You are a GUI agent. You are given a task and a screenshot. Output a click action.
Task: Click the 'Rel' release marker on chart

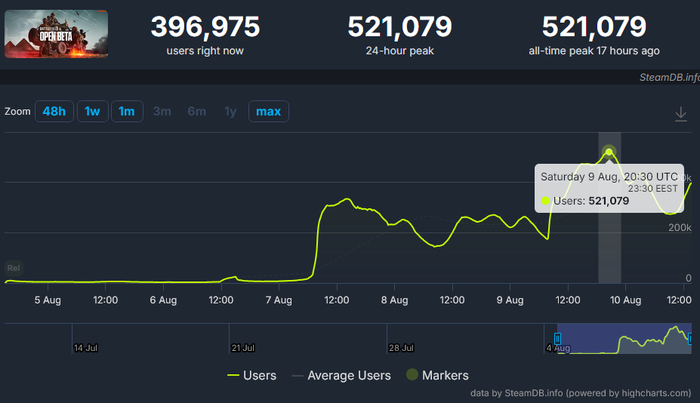tap(14, 268)
